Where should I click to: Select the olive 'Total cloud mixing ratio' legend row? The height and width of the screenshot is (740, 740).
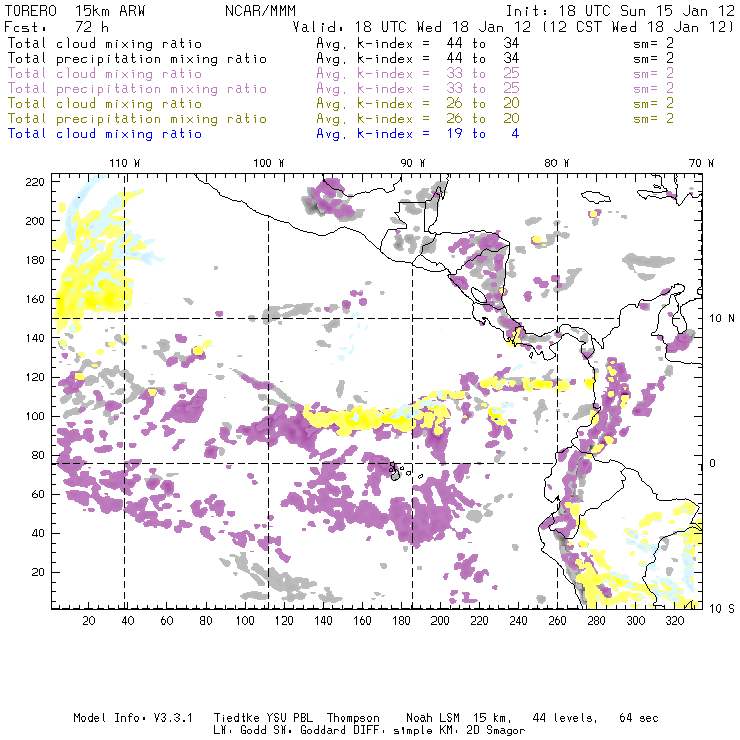(105, 104)
